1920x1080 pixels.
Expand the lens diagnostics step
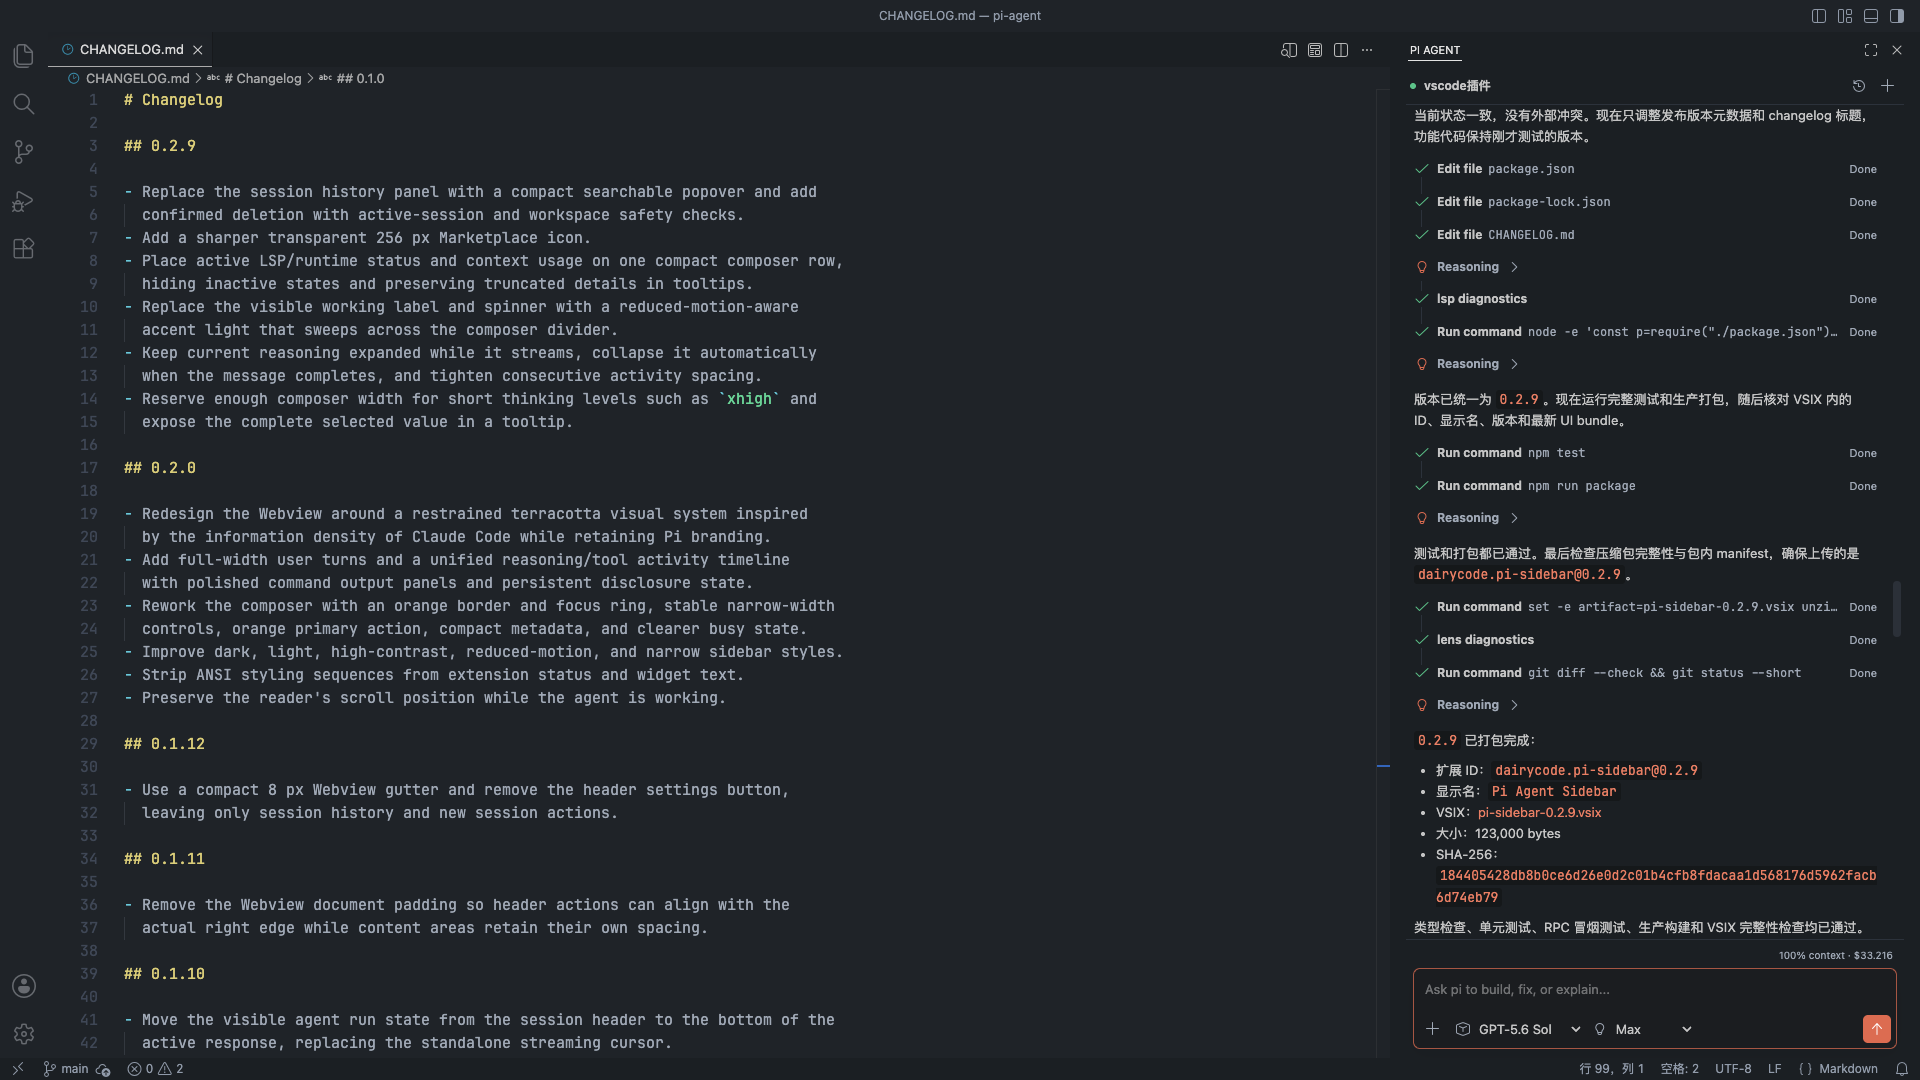1646,640
